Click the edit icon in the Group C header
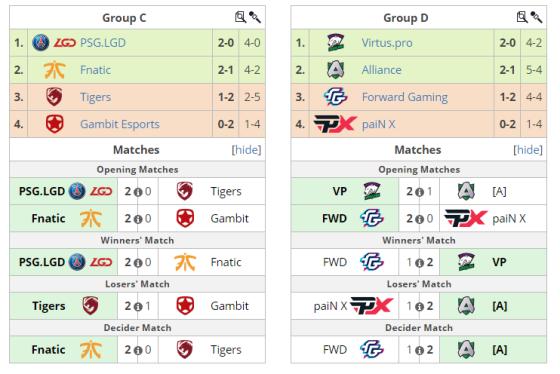Viewport: 560px width, 374px height. click(255, 17)
